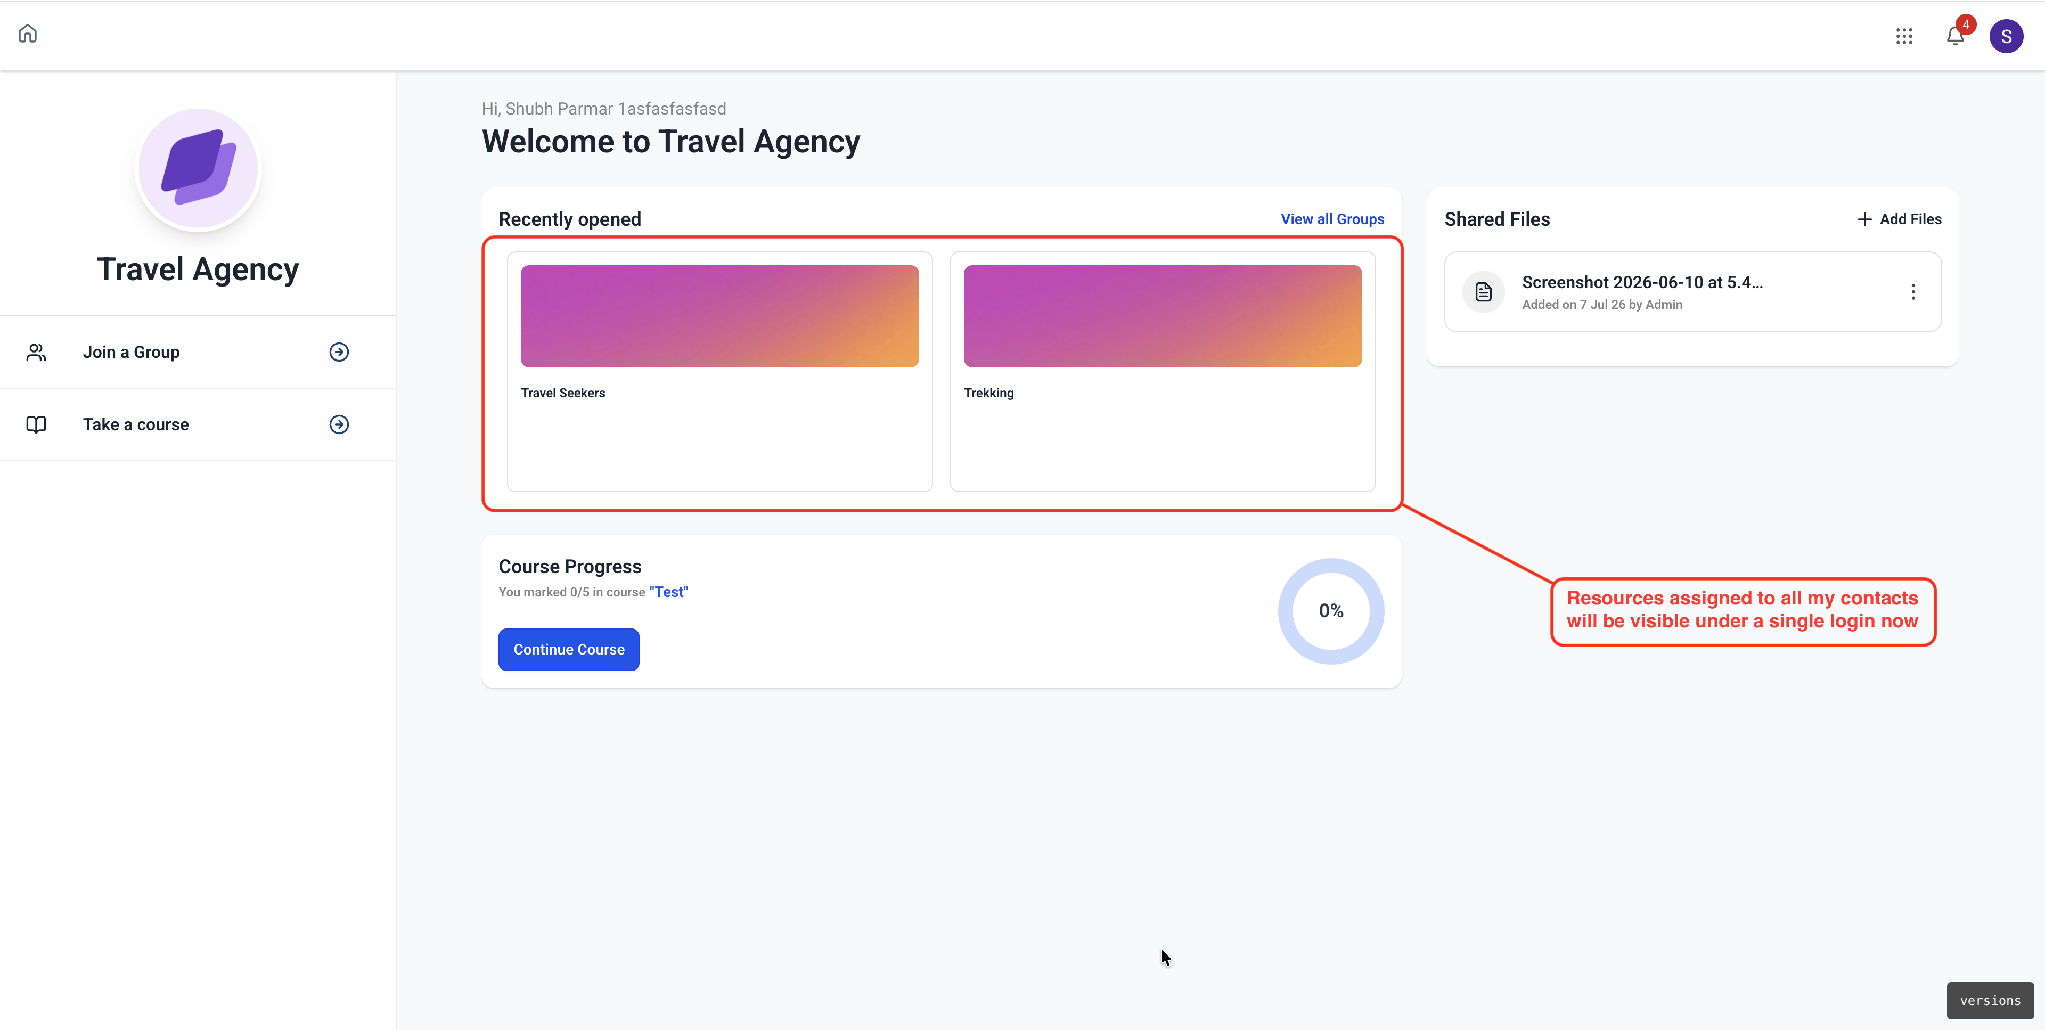Click the Add Files button
Image resolution: width=2045 pixels, height=1030 pixels.
pyautogui.click(x=1899, y=219)
